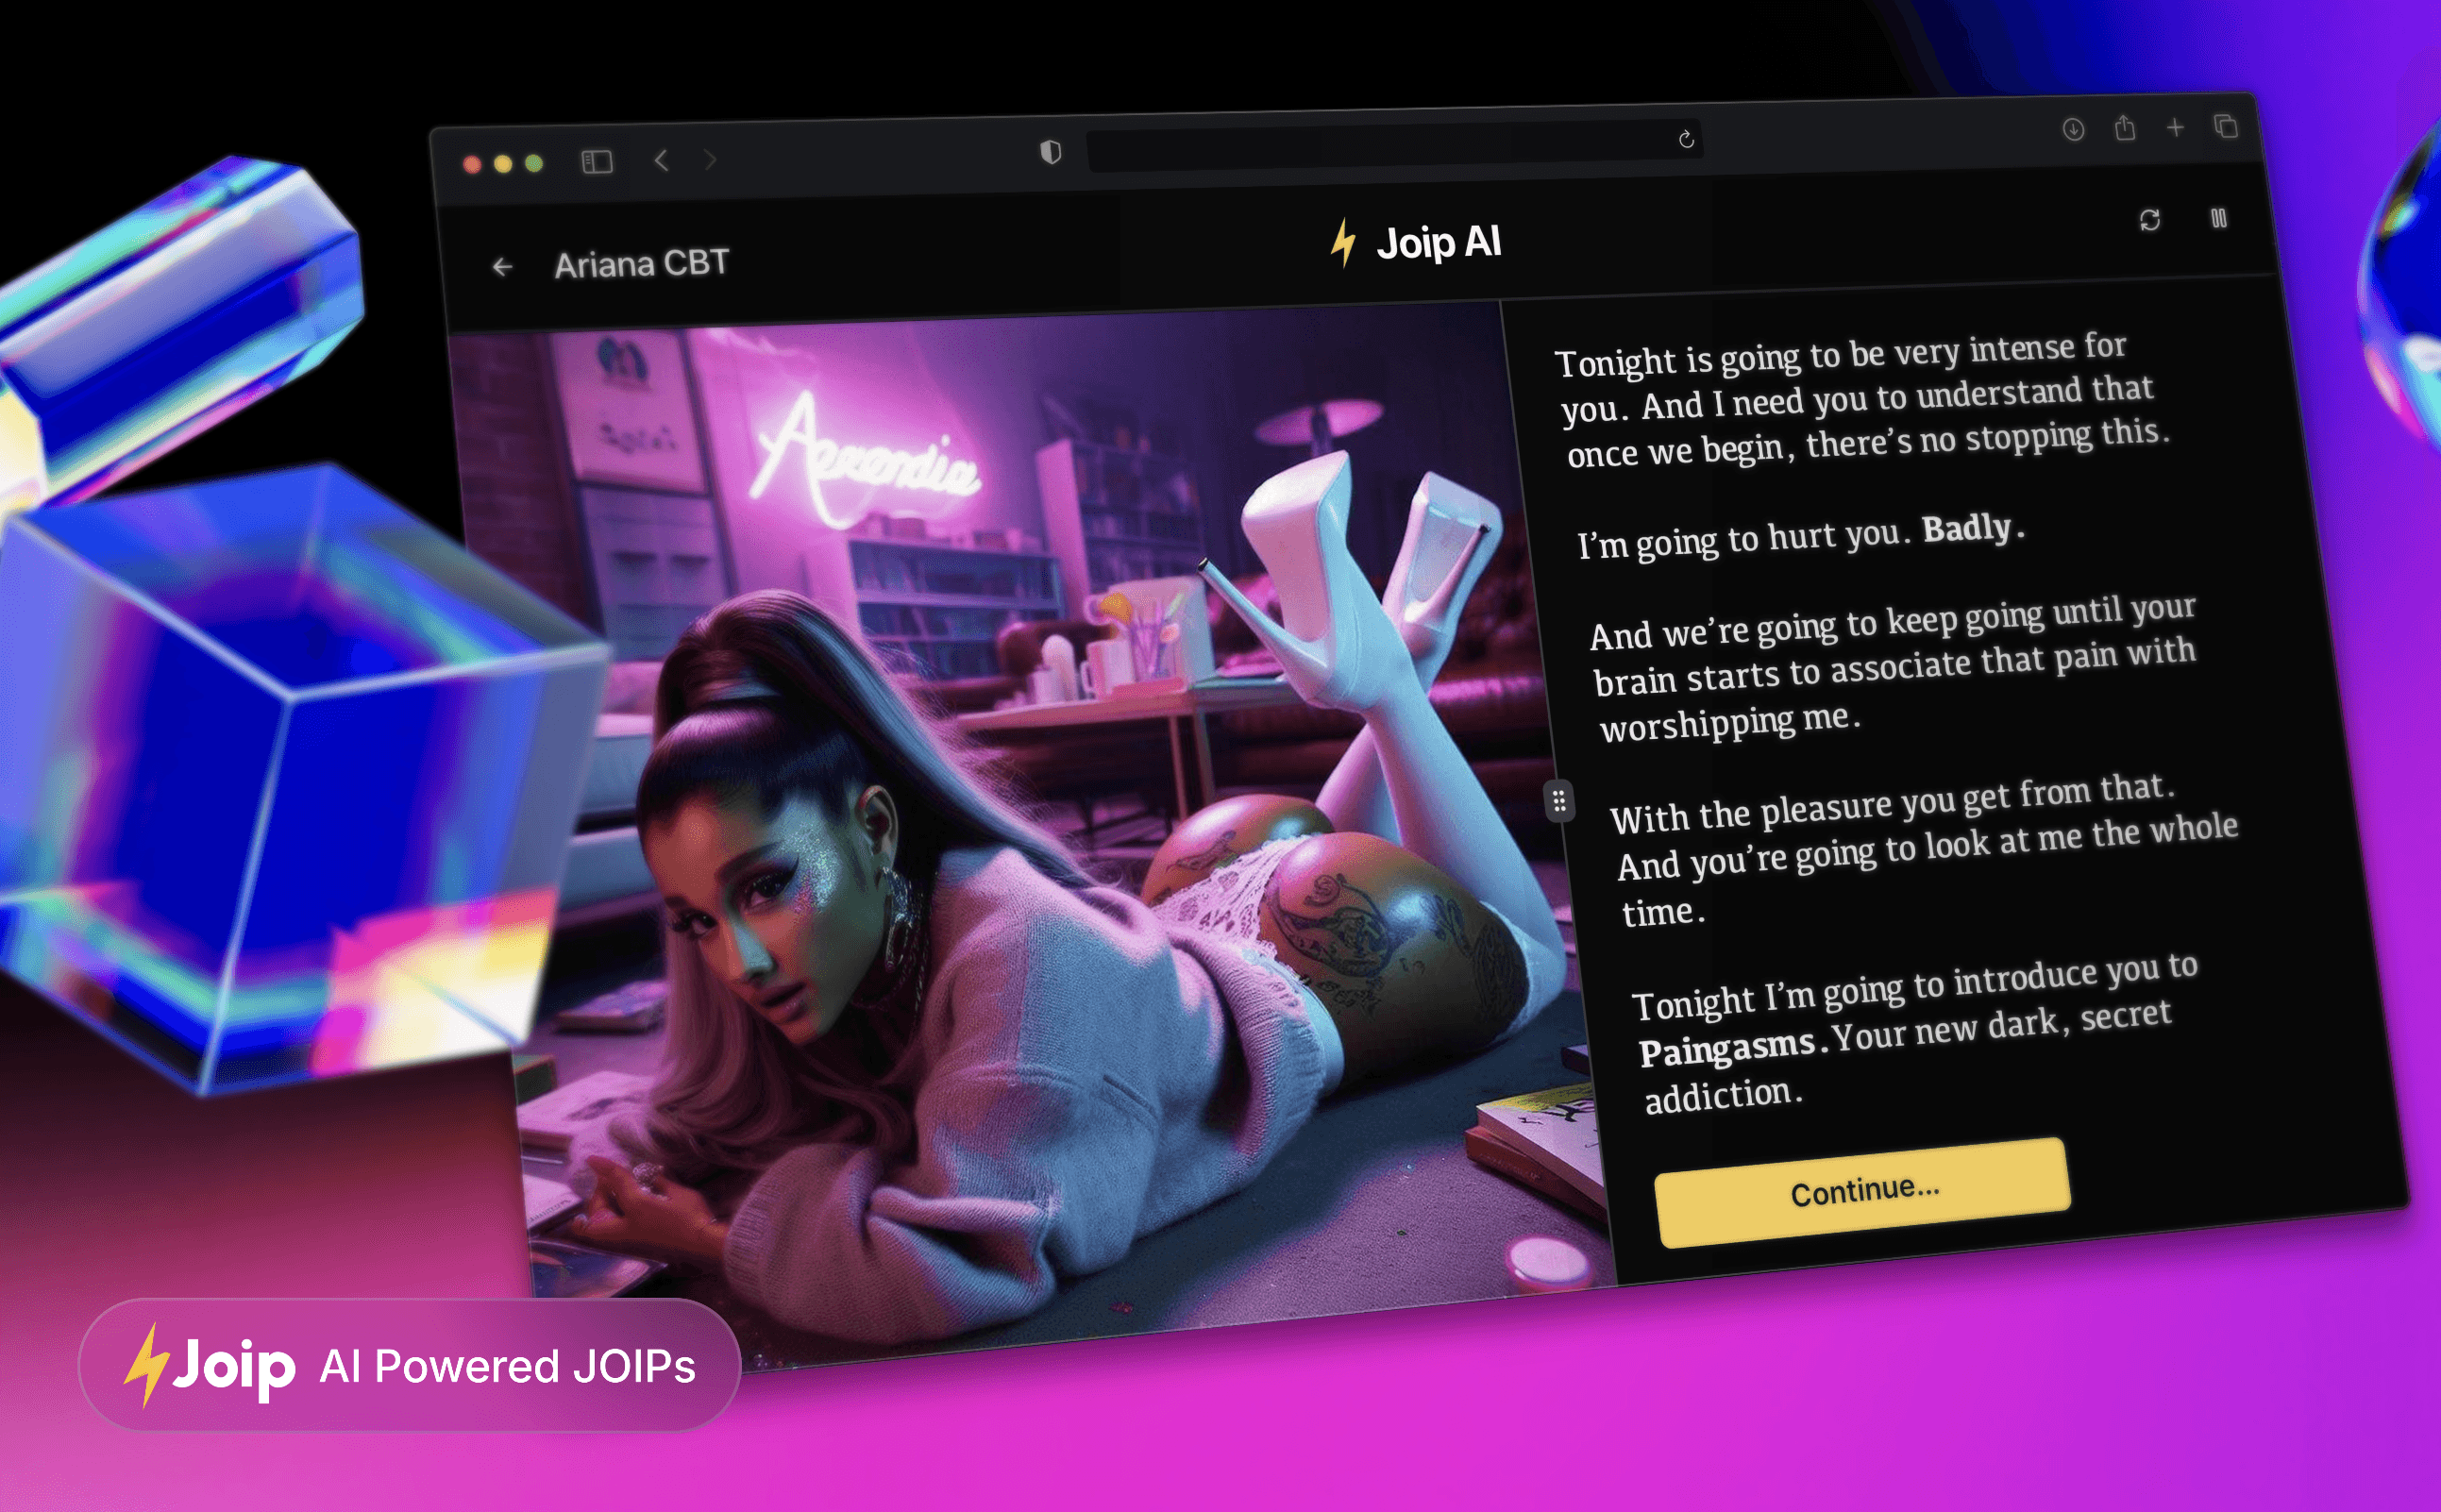Click the panel divider drag handle
The width and height of the screenshot is (2441, 1512).
pos(1559,800)
